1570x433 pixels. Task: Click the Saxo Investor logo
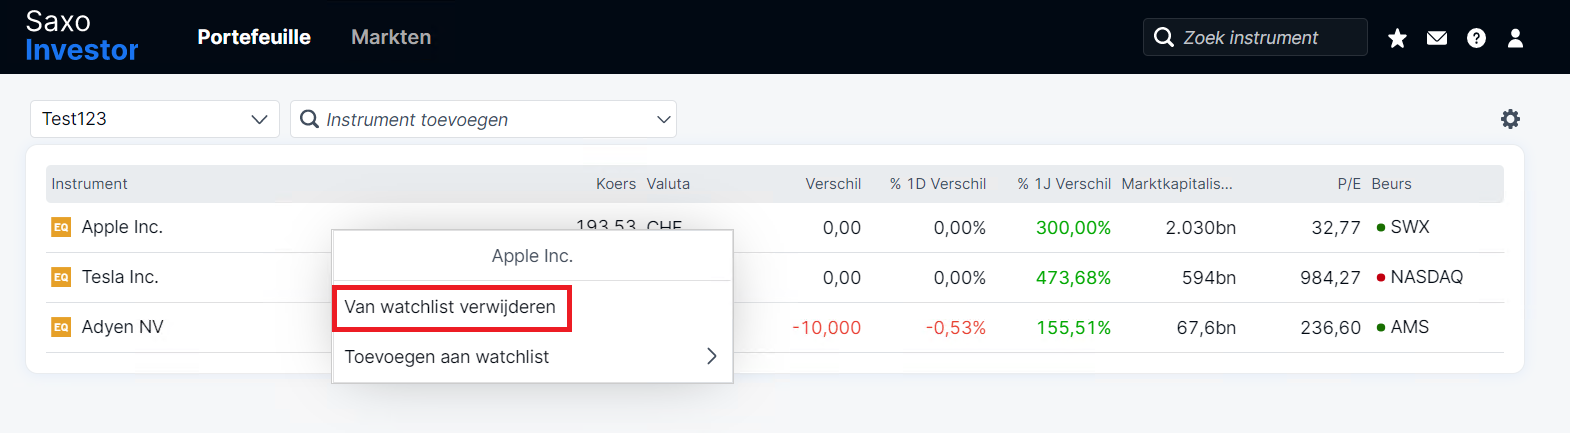click(x=81, y=36)
